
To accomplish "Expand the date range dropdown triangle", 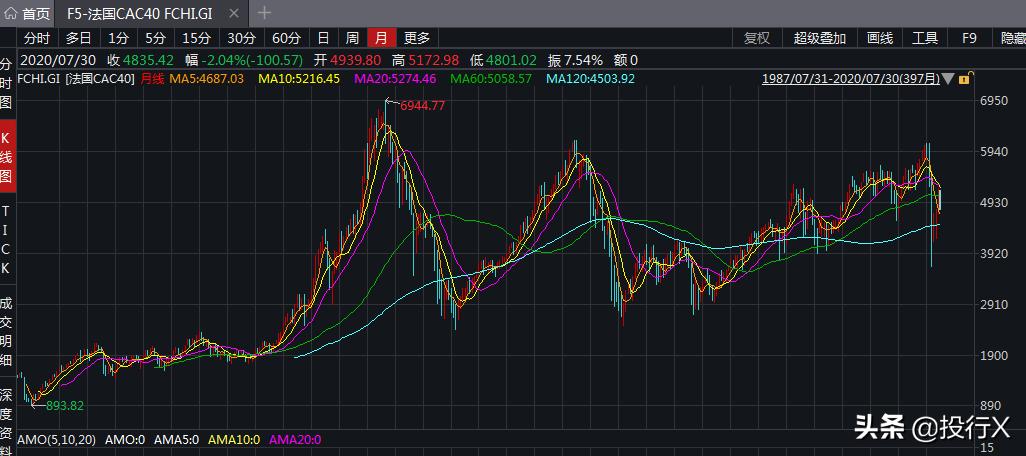I will pyautogui.click(x=947, y=79).
